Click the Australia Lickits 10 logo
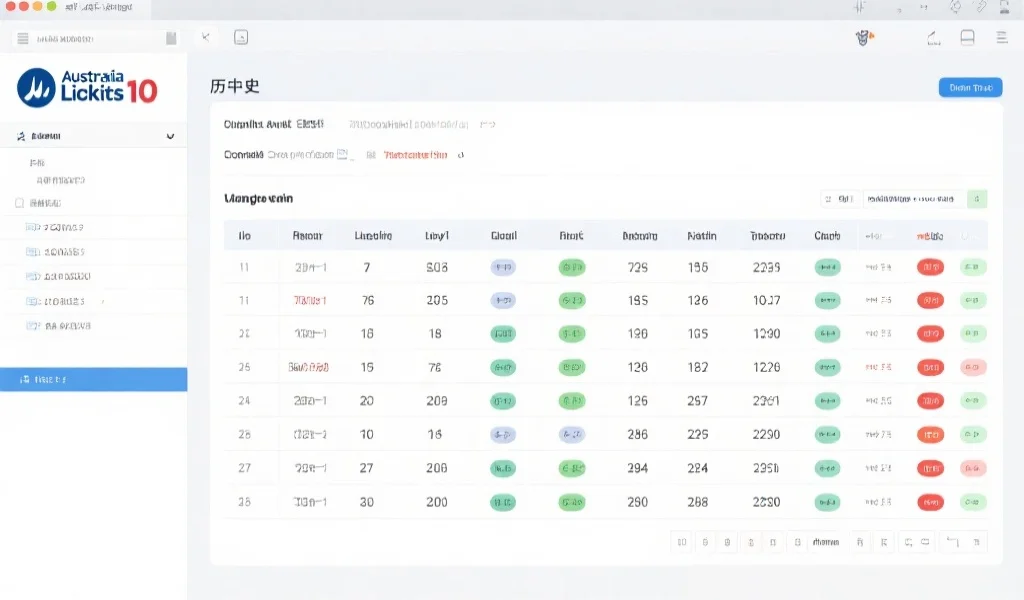Screen dimensions: 1024x600 click(87, 87)
